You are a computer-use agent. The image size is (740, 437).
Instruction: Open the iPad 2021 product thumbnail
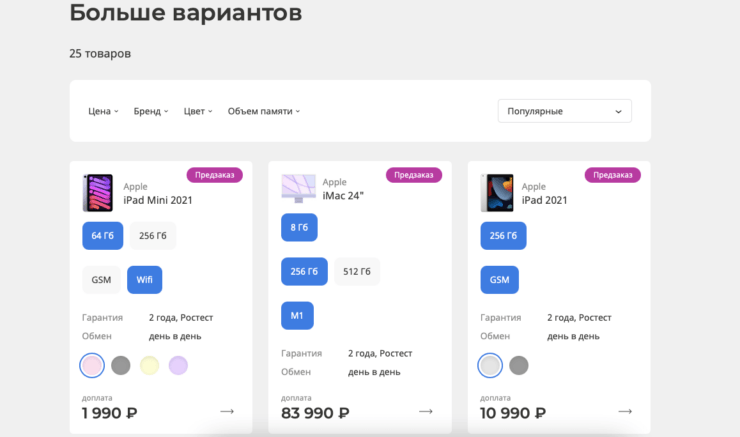(x=497, y=193)
